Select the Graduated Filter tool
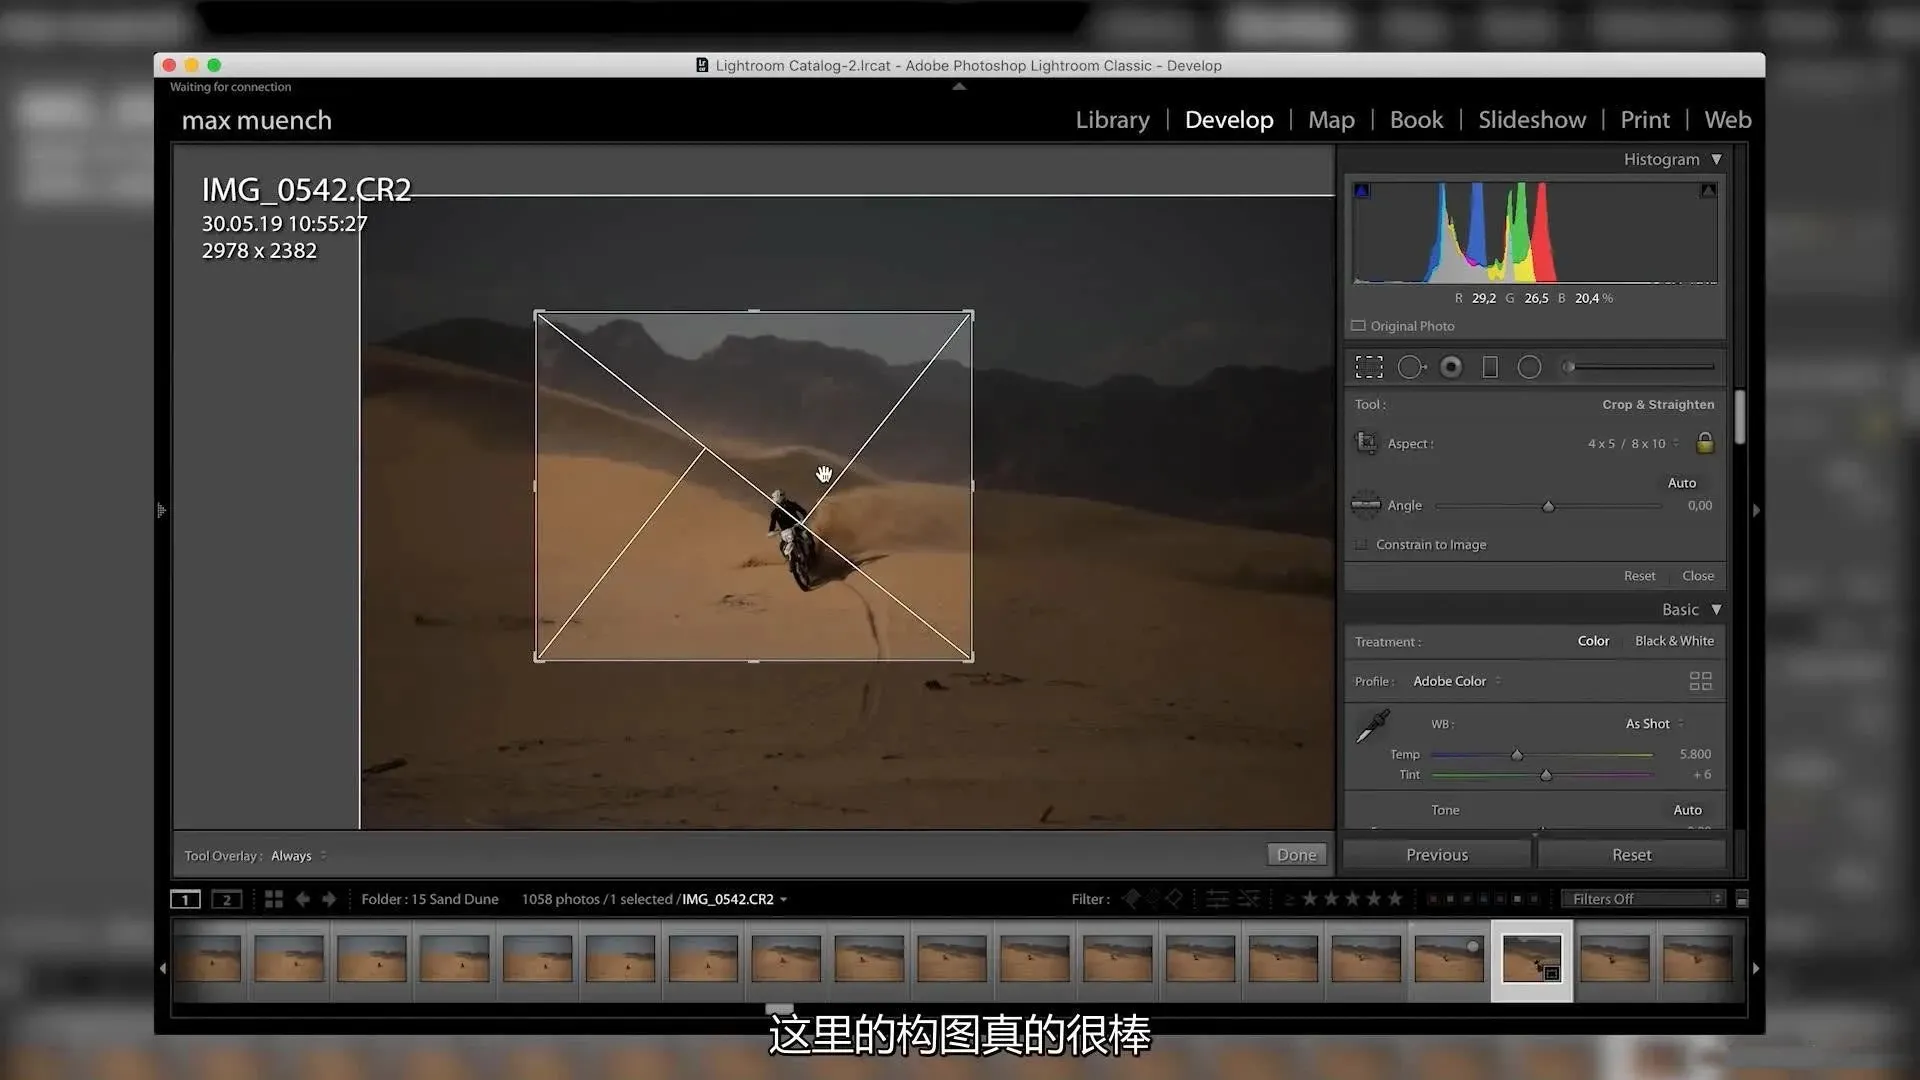 point(1490,367)
